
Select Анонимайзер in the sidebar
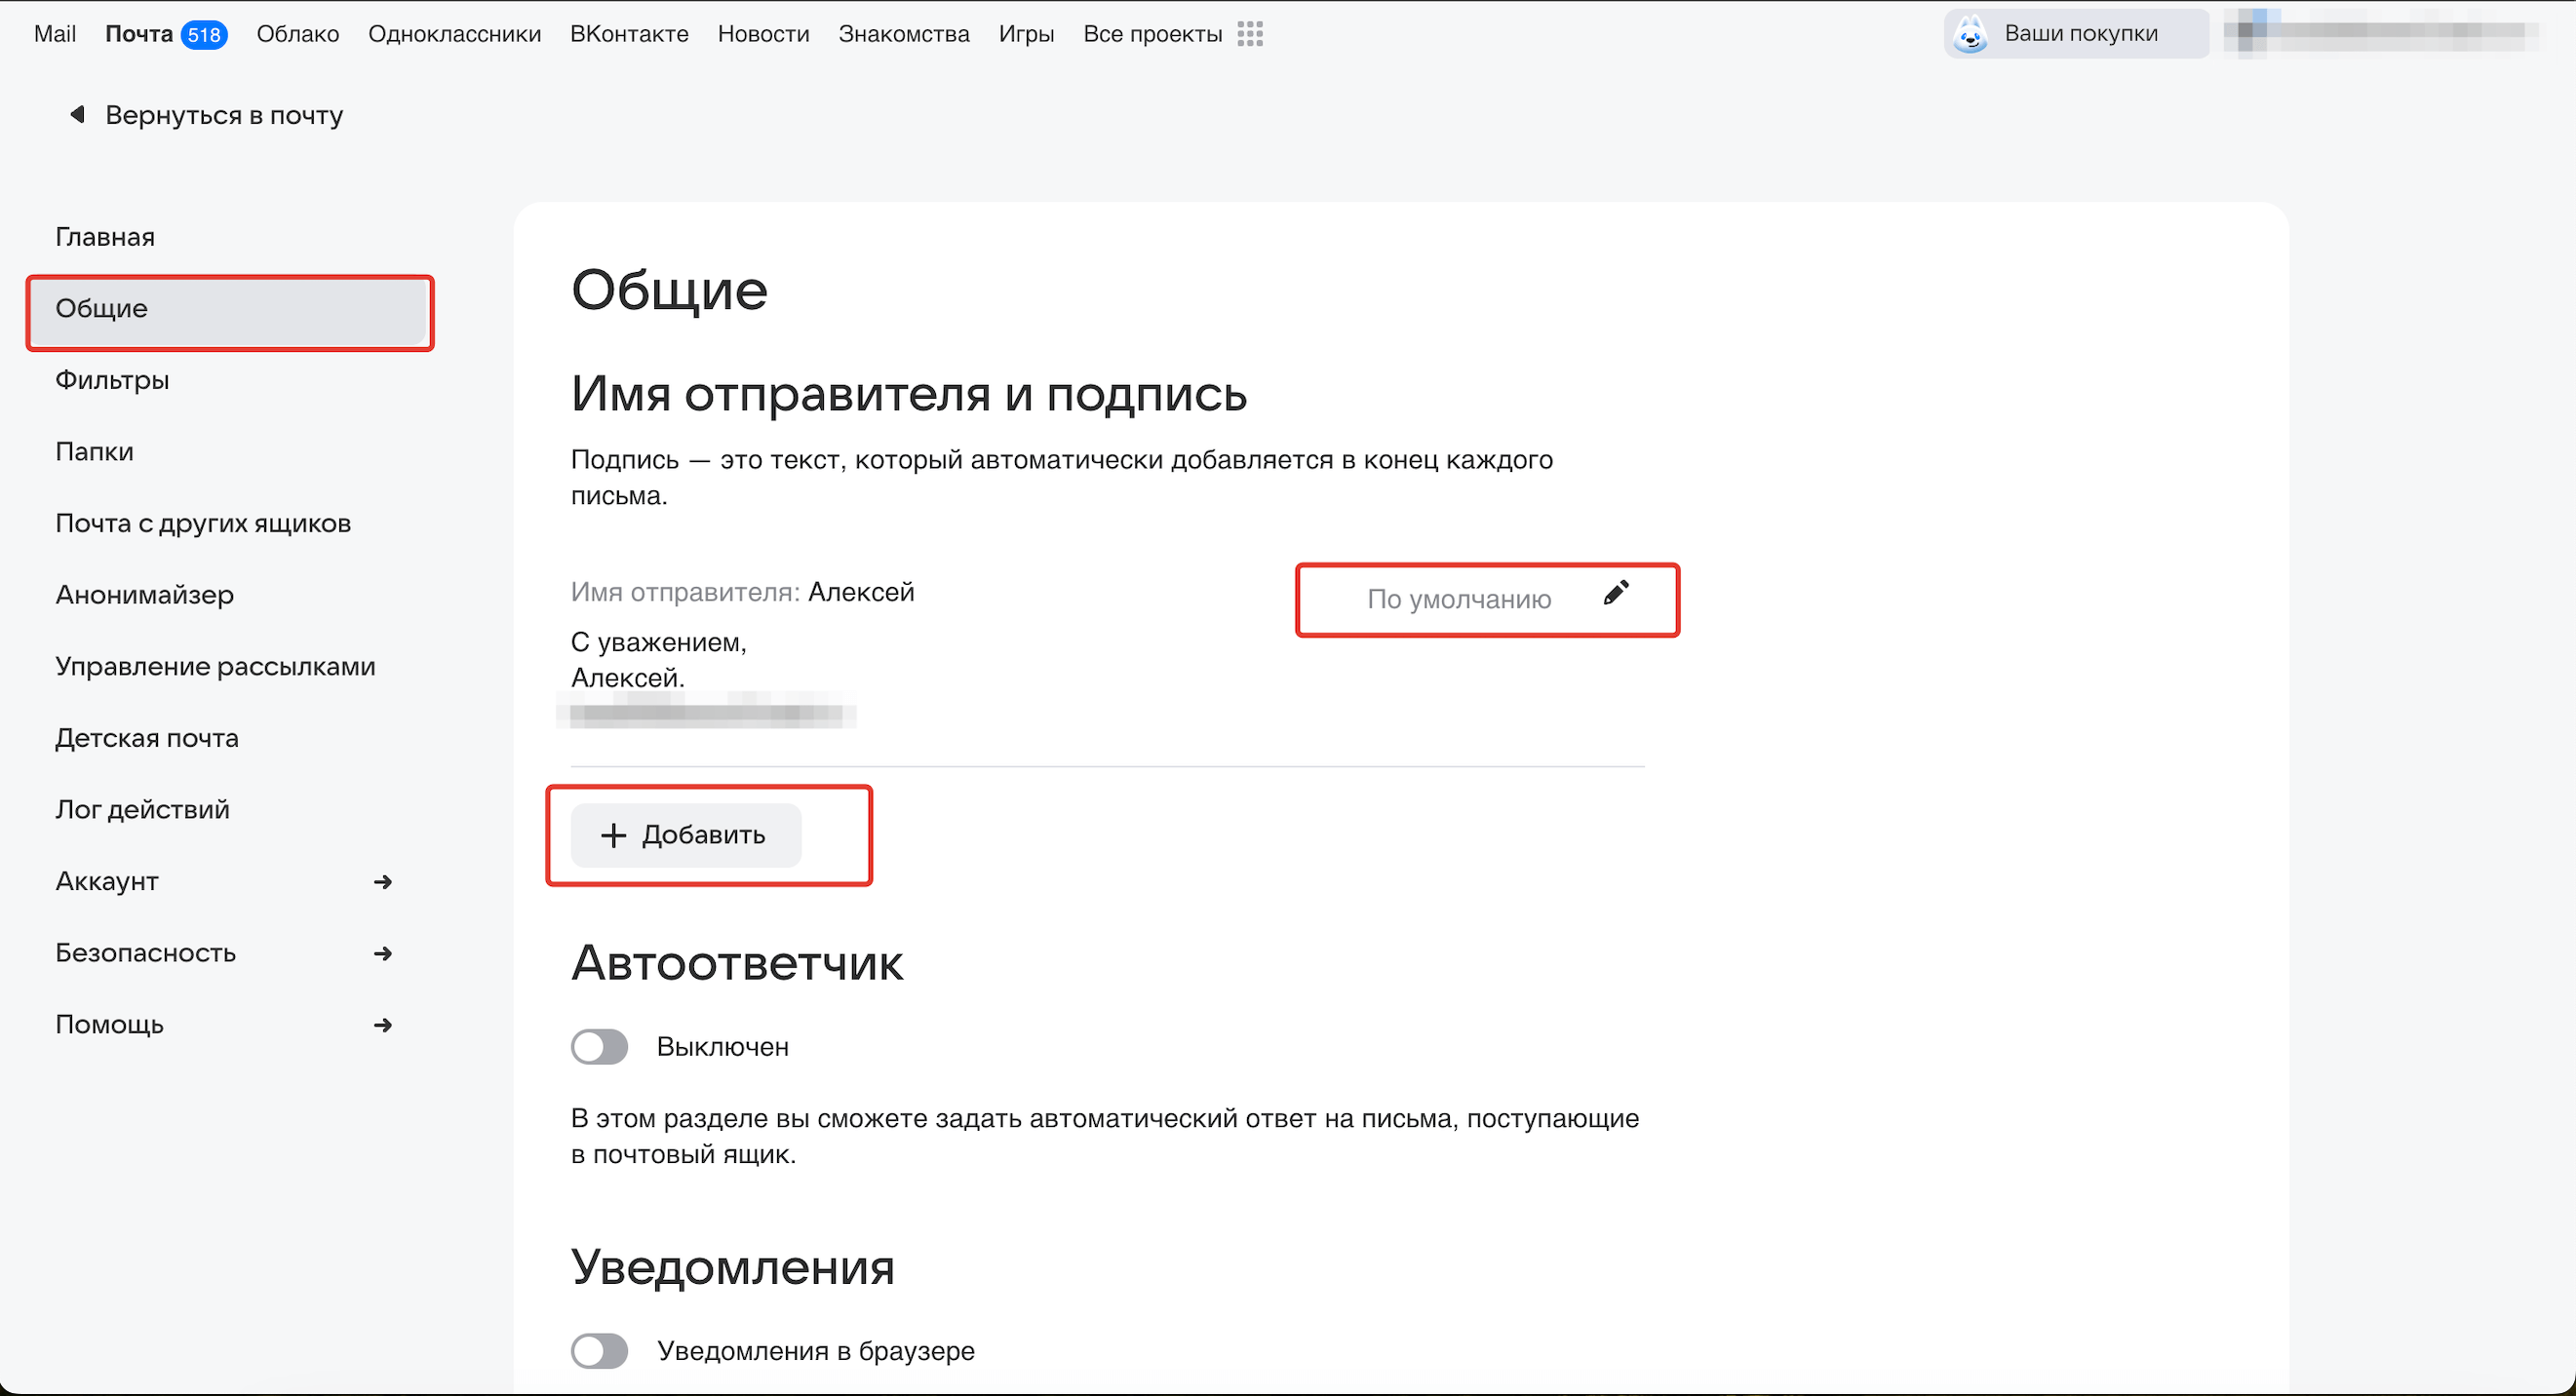coord(144,595)
